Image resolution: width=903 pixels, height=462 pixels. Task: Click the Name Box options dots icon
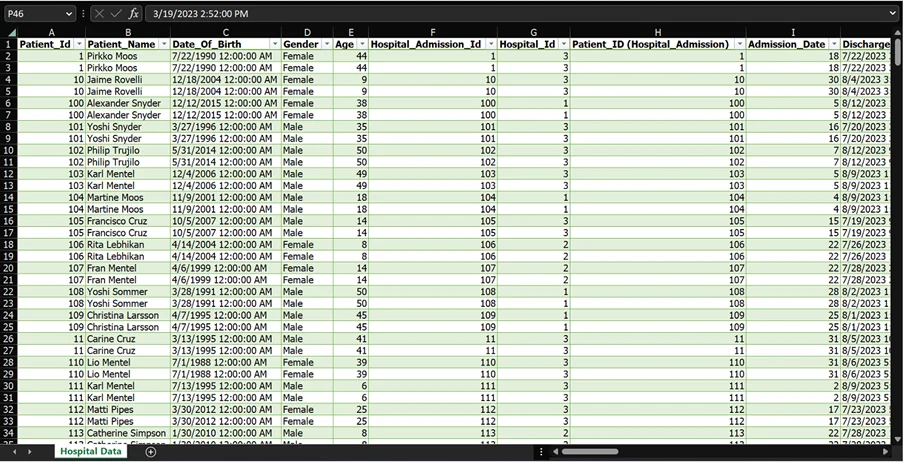pyautogui.click(x=83, y=14)
